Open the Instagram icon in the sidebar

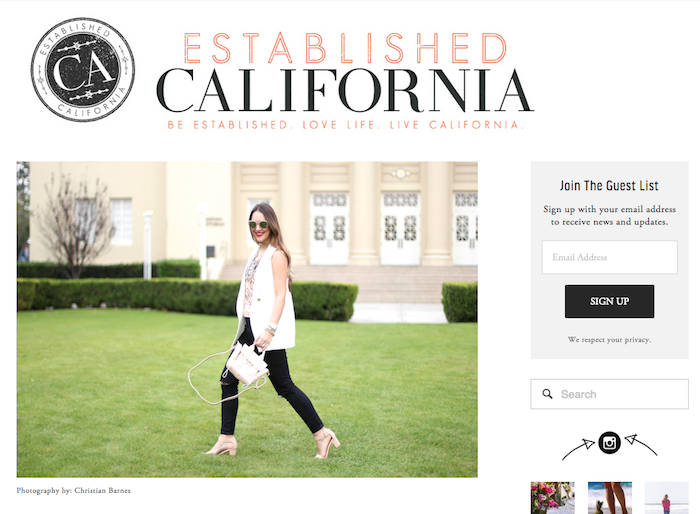609,443
